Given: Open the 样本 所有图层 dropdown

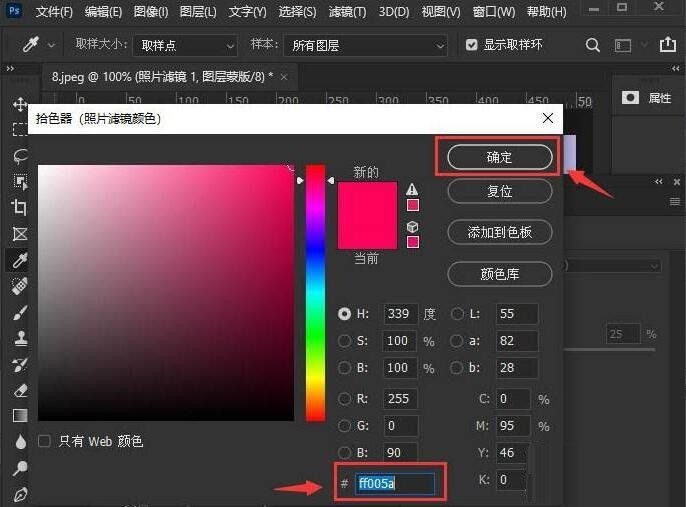Looking at the screenshot, I should [366, 45].
